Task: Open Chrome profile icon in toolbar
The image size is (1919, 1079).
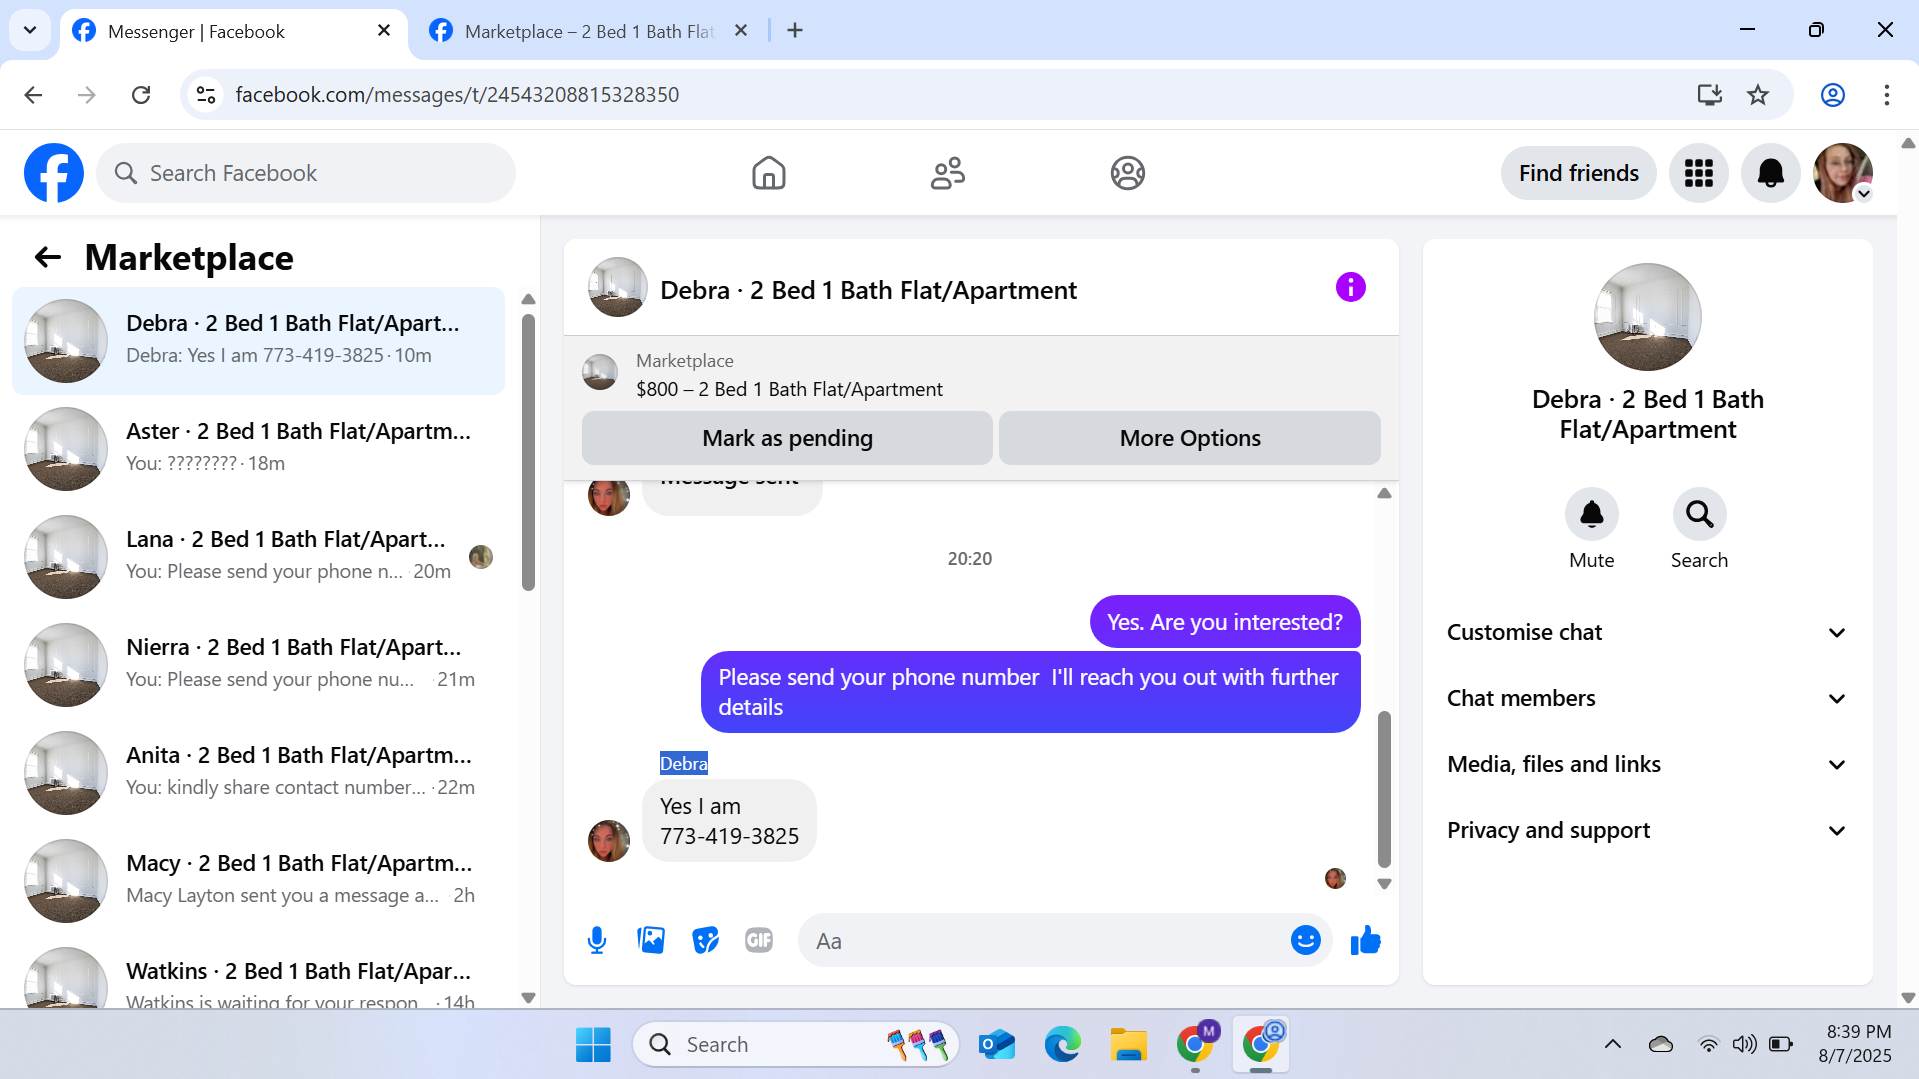Action: [x=1832, y=95]
